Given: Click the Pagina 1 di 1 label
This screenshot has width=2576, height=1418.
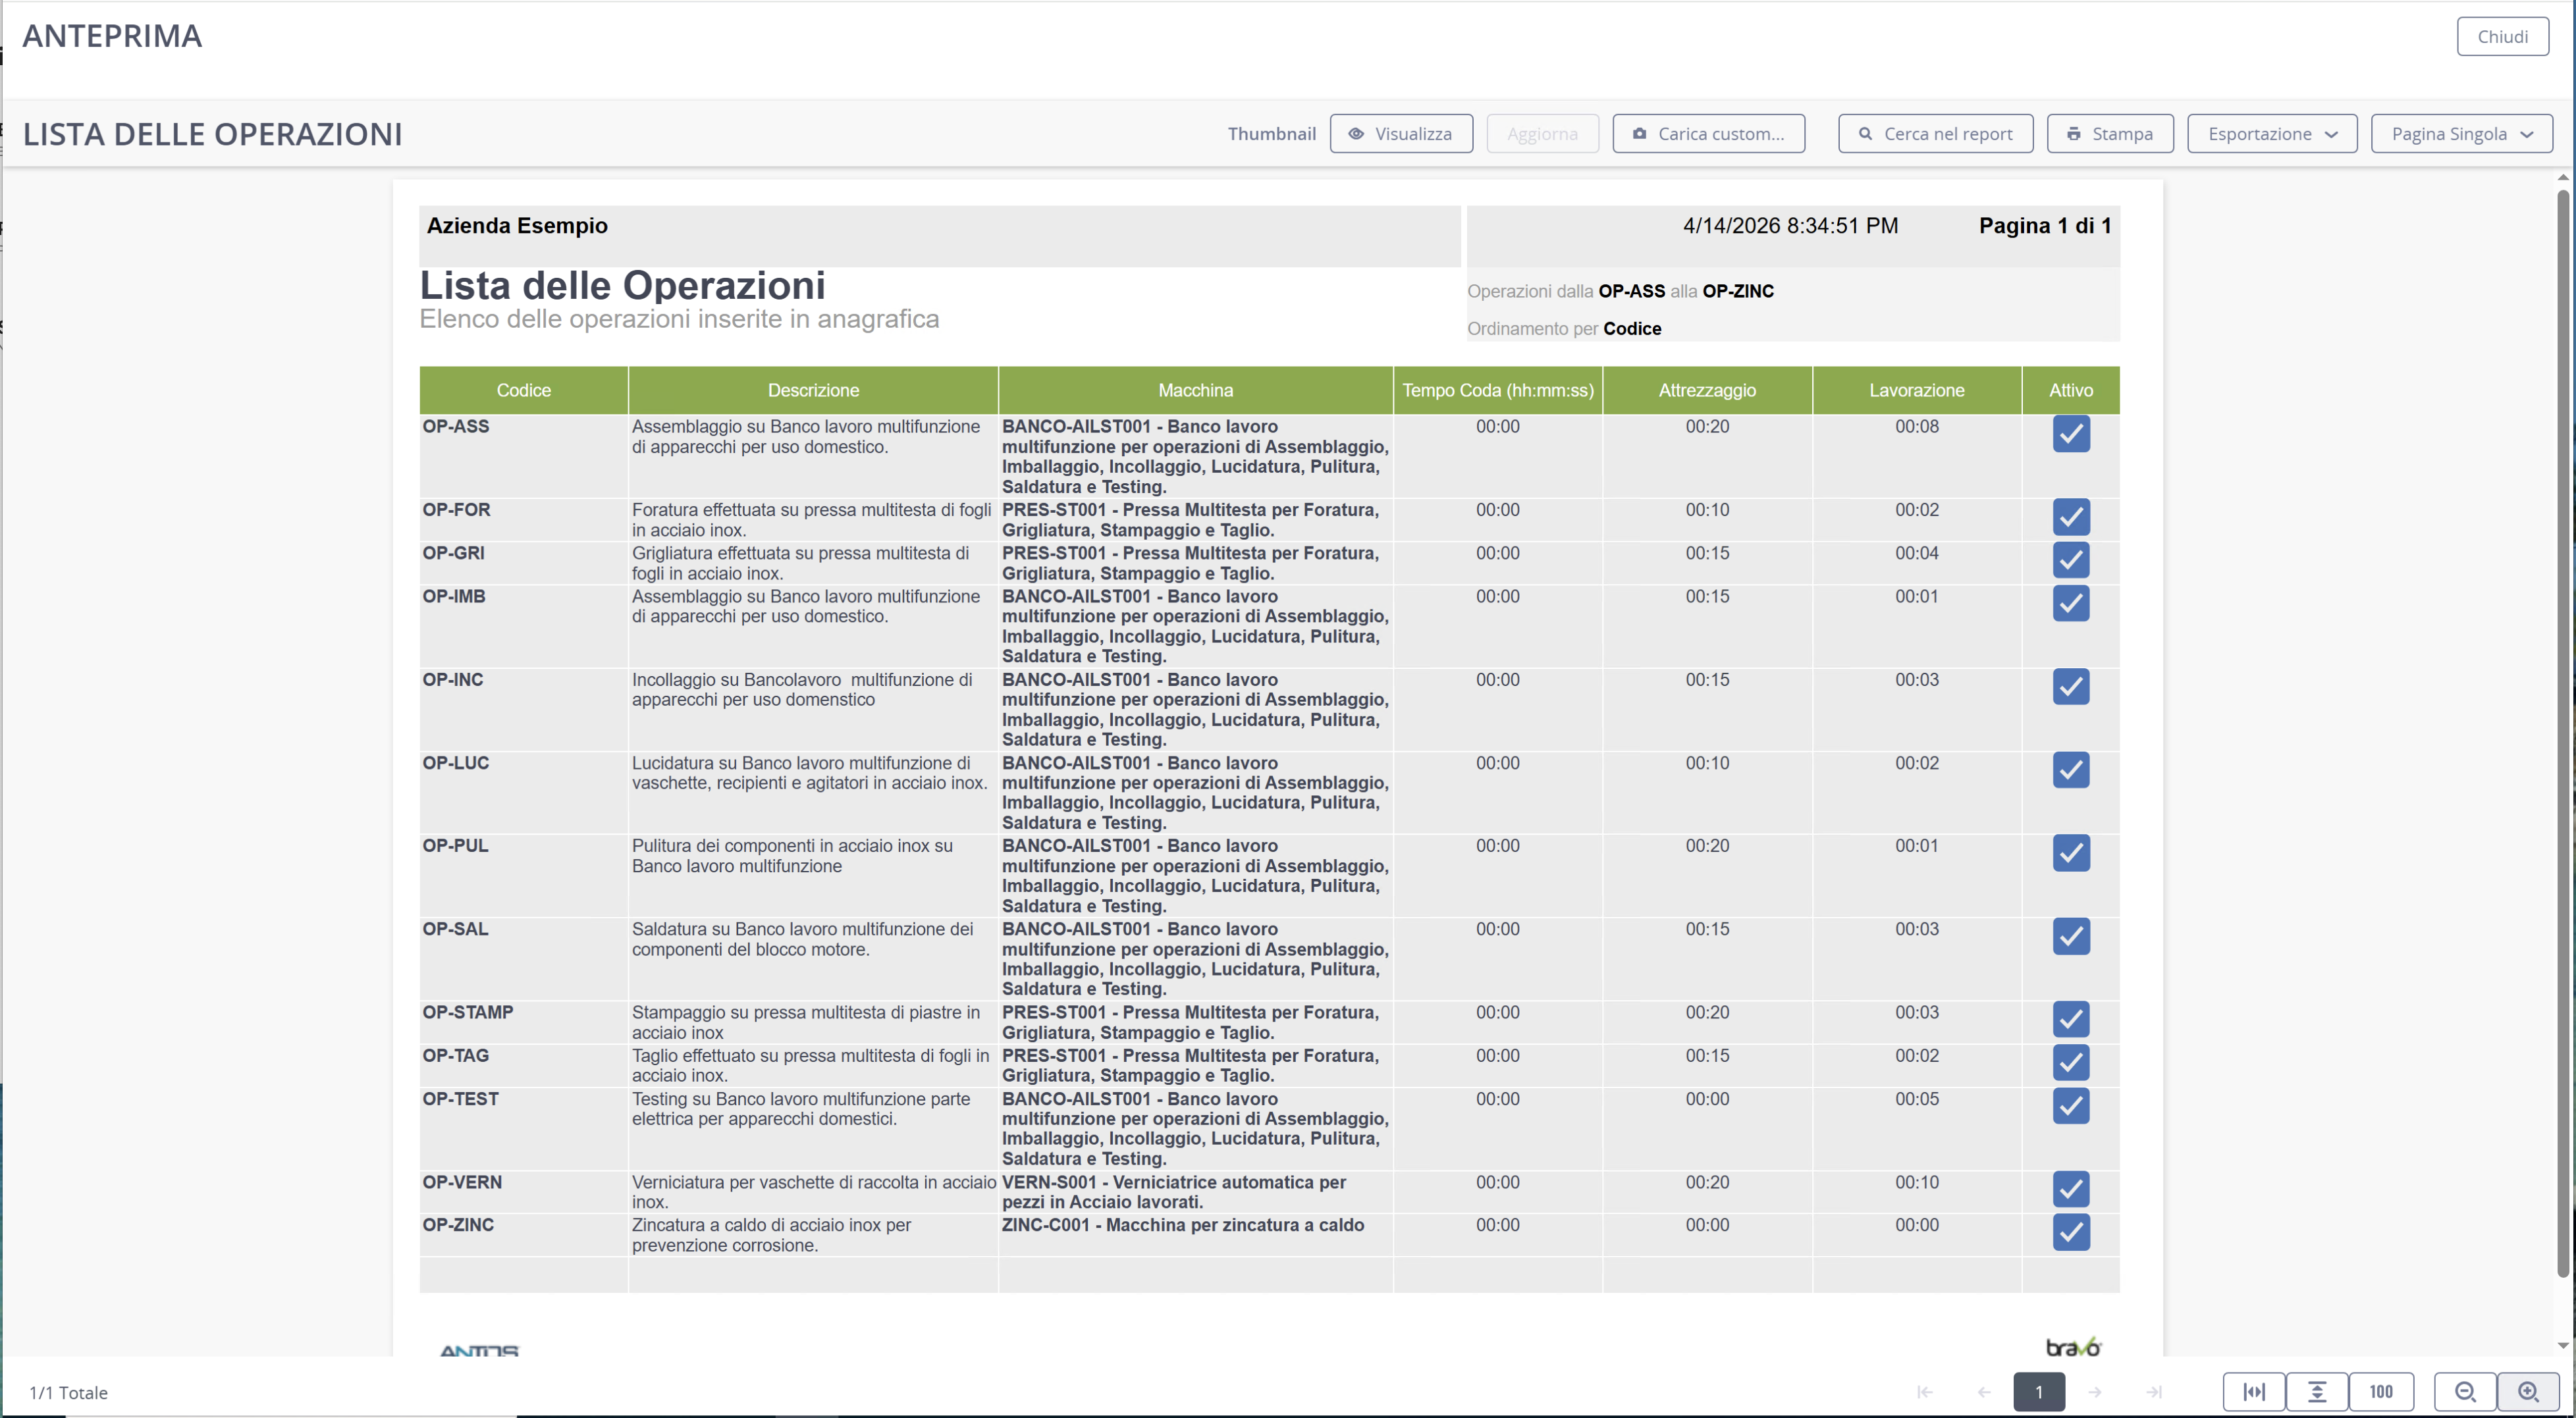Looking at the screenshot, I should (x=2045, y=226).
